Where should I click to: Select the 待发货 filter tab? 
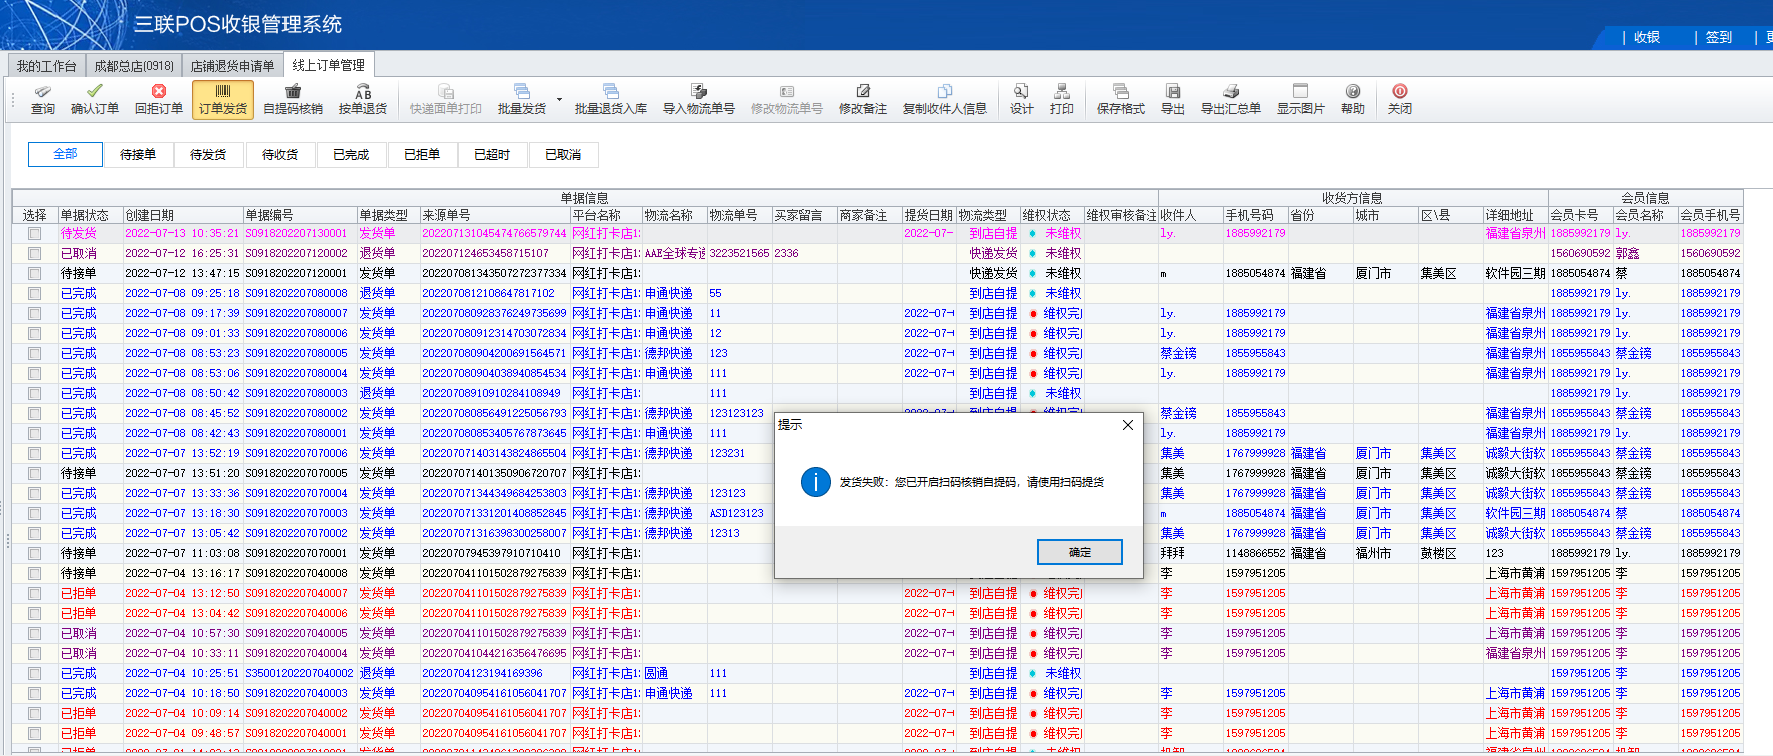click(x=208, y=155)
